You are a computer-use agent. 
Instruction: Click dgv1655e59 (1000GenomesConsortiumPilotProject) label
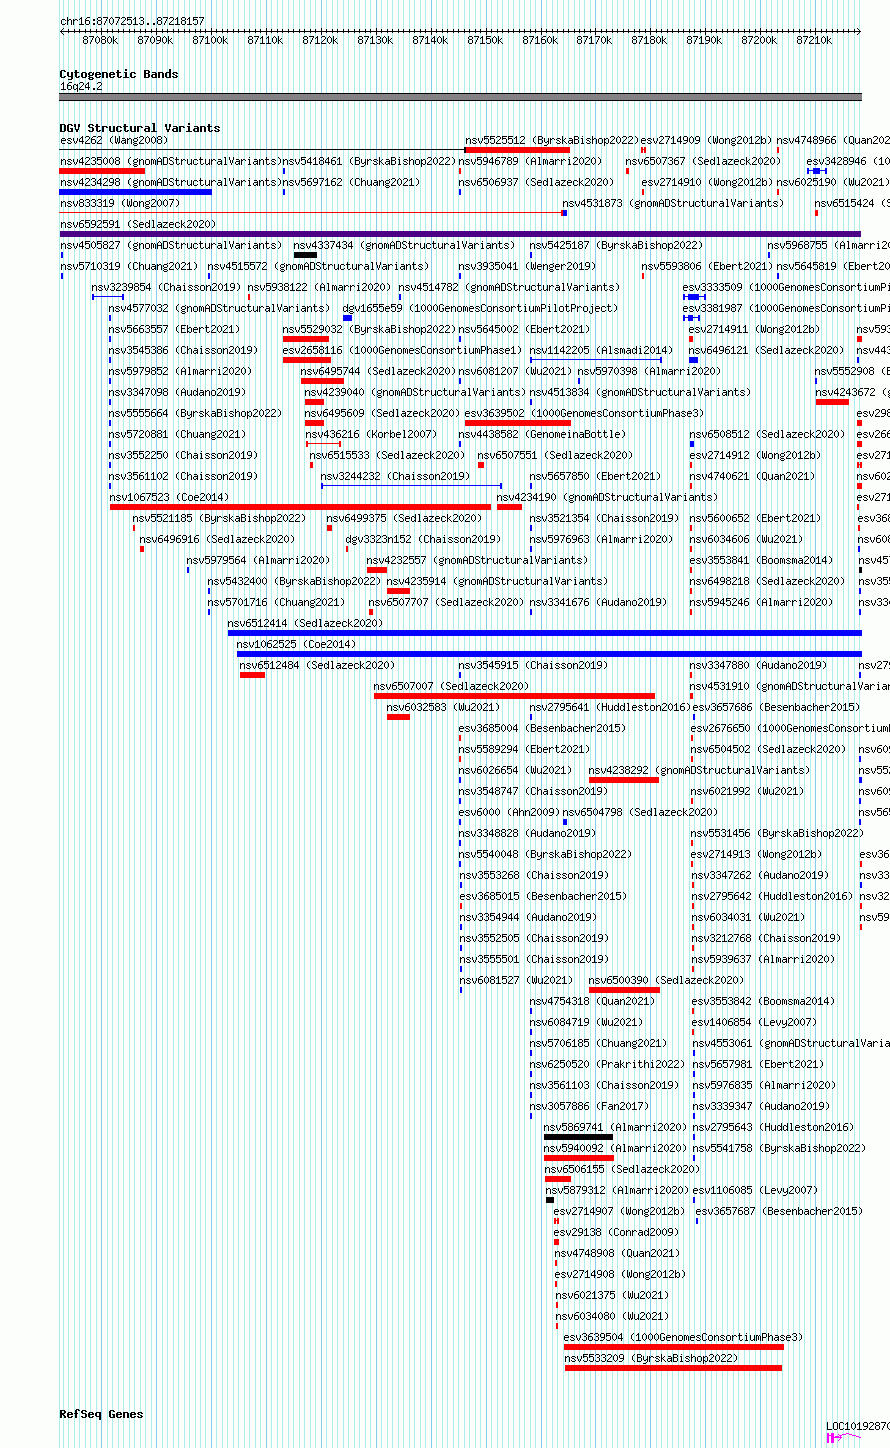pos(480,308)
